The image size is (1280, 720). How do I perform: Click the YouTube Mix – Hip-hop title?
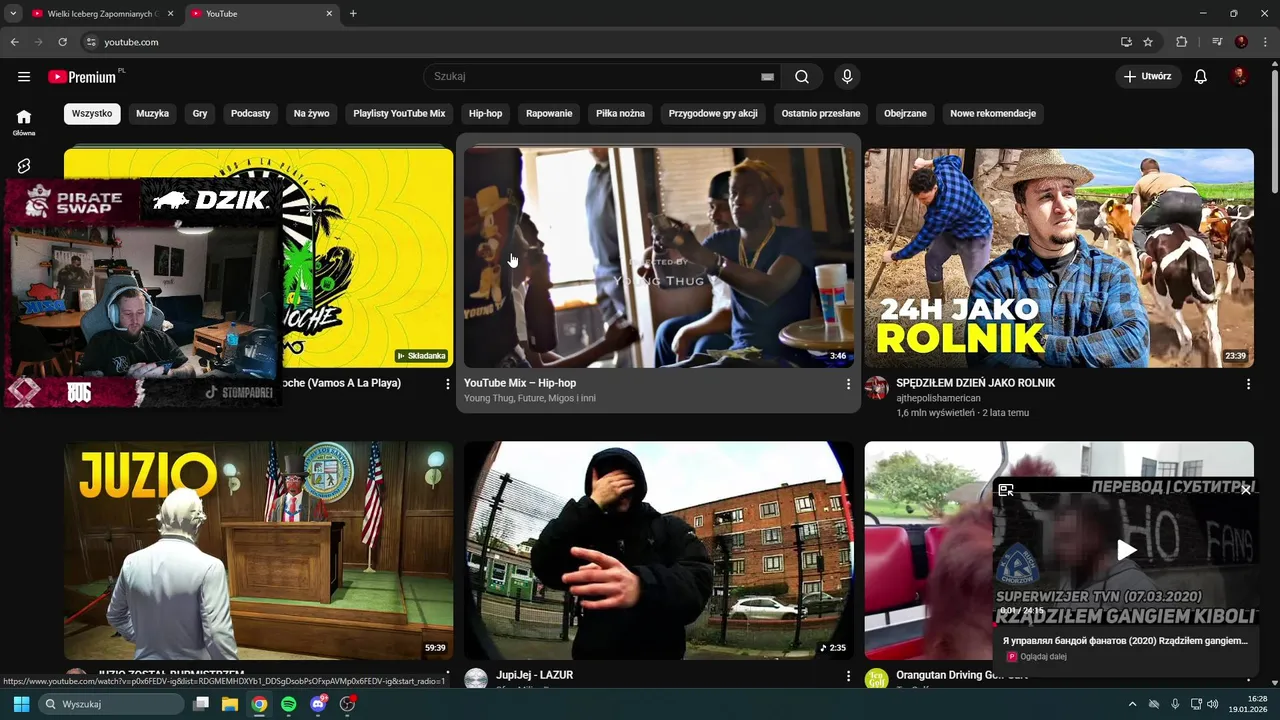click(520, 383)
